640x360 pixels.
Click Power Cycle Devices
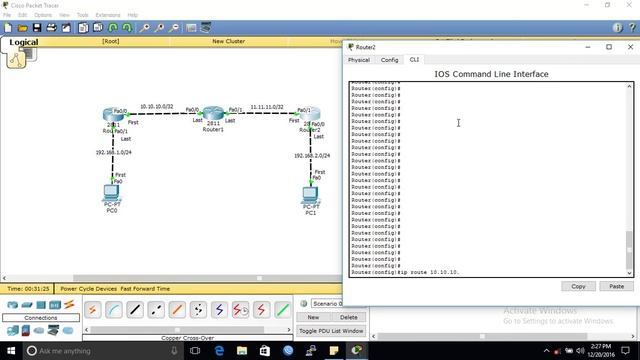(89, 289)
